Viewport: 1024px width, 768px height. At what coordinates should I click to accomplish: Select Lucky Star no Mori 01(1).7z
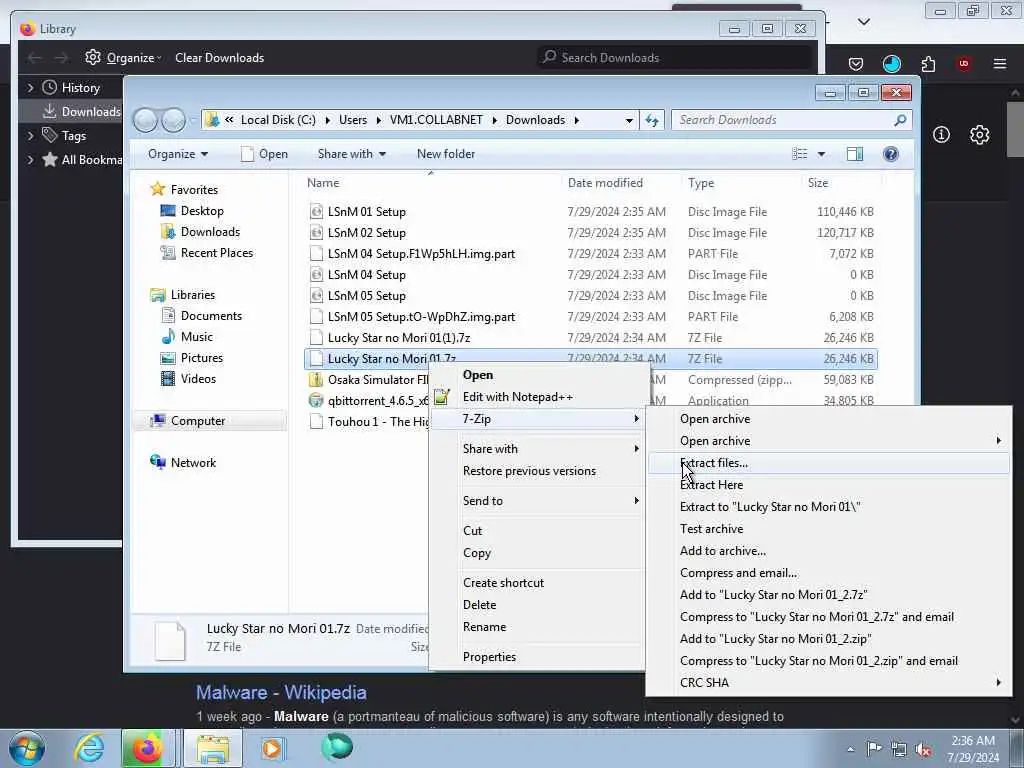coord(399,338)
